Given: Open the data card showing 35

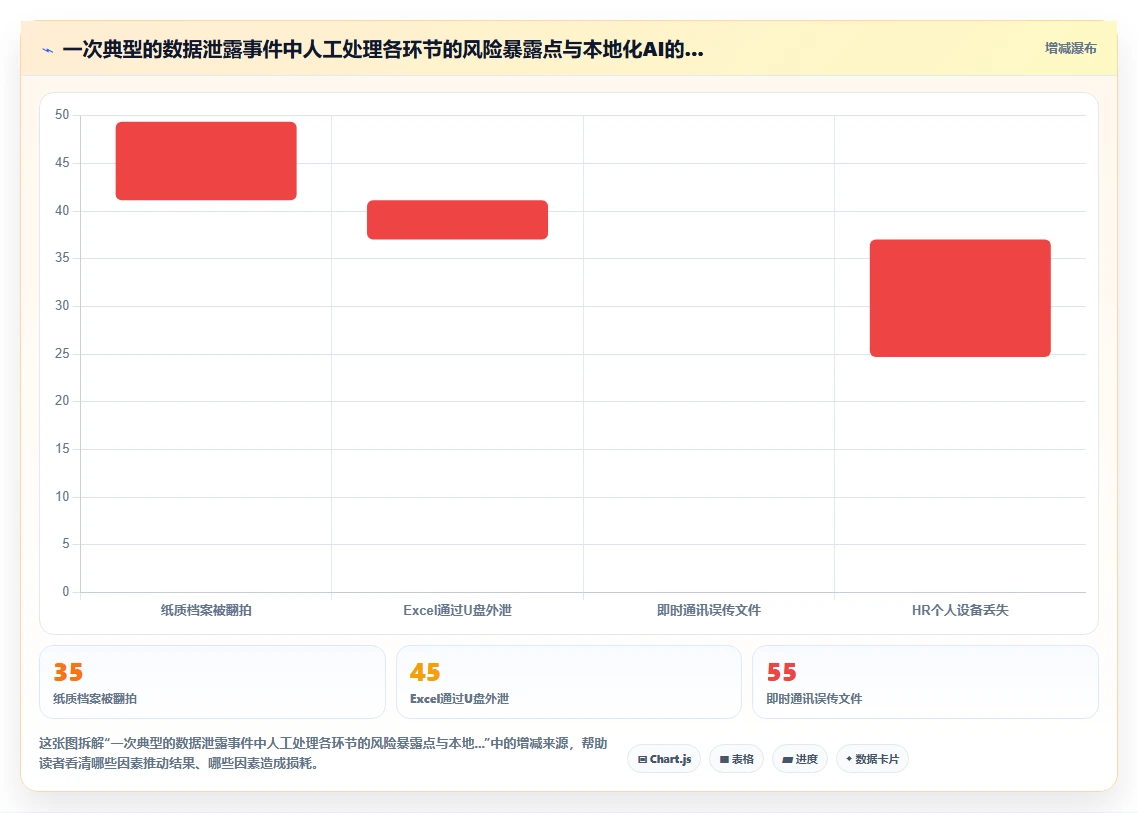Looking at the screenshot, I should 212,682.
